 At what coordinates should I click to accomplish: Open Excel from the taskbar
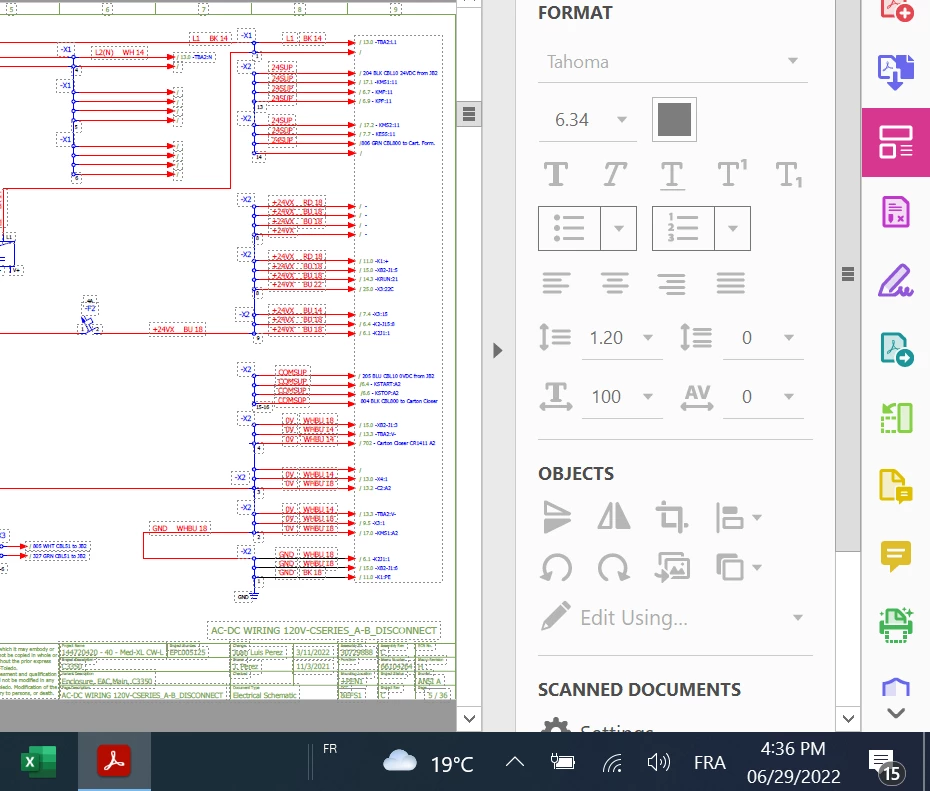tap(39, 761)
